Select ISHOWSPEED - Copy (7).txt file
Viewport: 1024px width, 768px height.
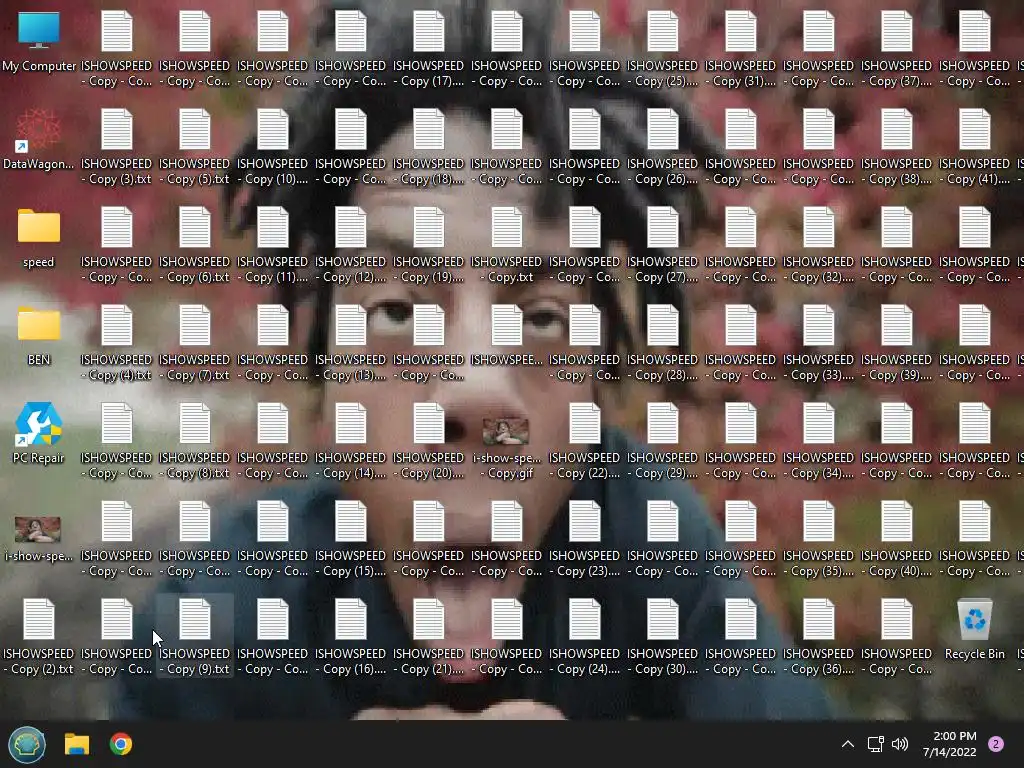point(195,344)
